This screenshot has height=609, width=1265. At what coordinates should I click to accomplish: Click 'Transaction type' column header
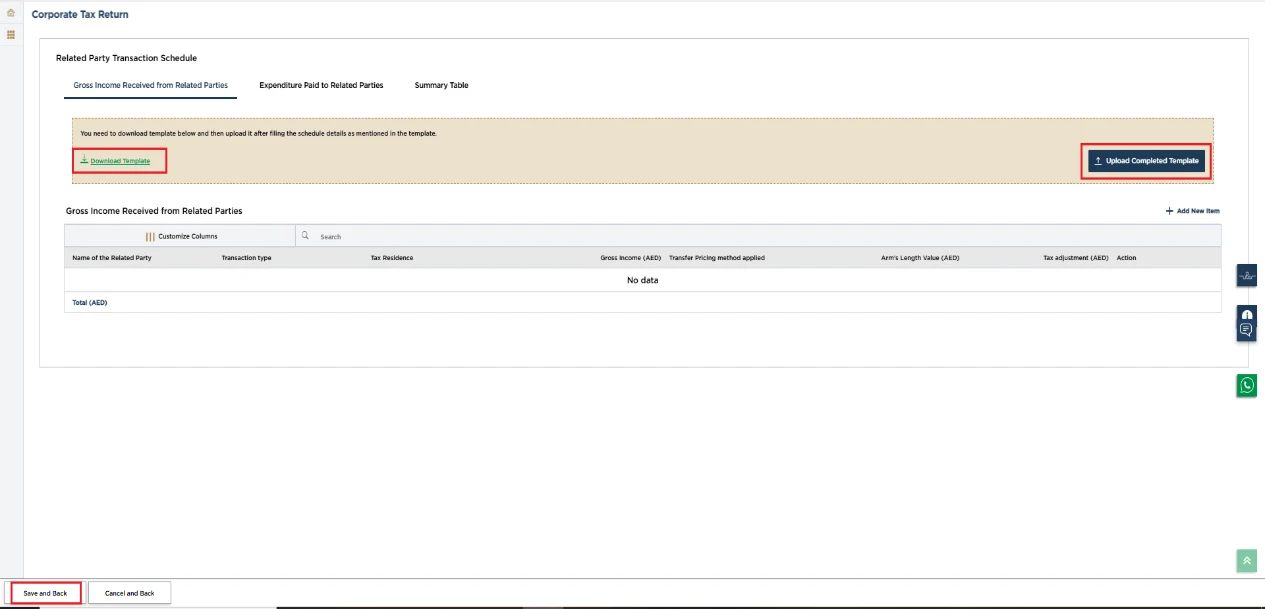coord(246,258)
